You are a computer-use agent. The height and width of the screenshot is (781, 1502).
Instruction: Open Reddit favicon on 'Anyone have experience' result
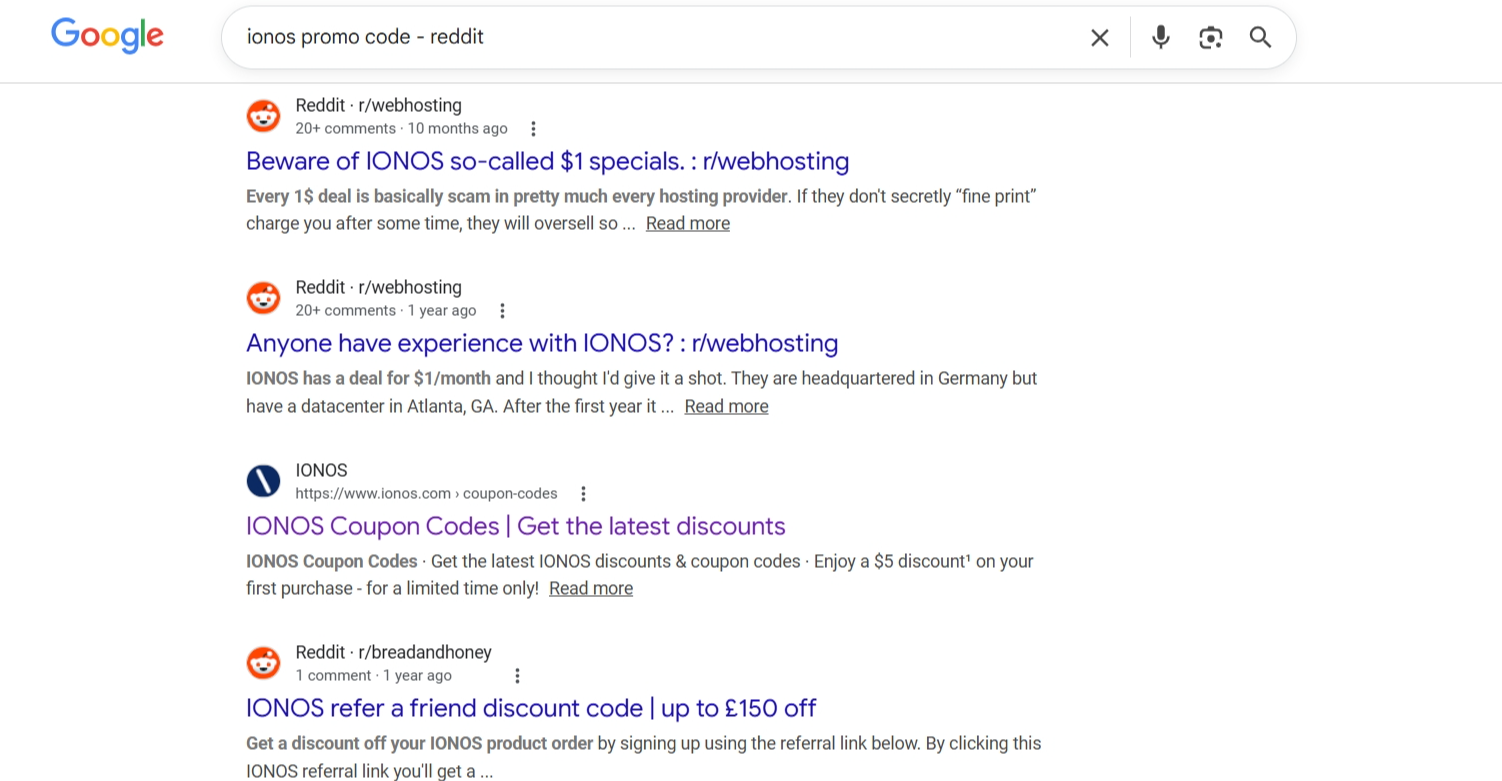264,298
